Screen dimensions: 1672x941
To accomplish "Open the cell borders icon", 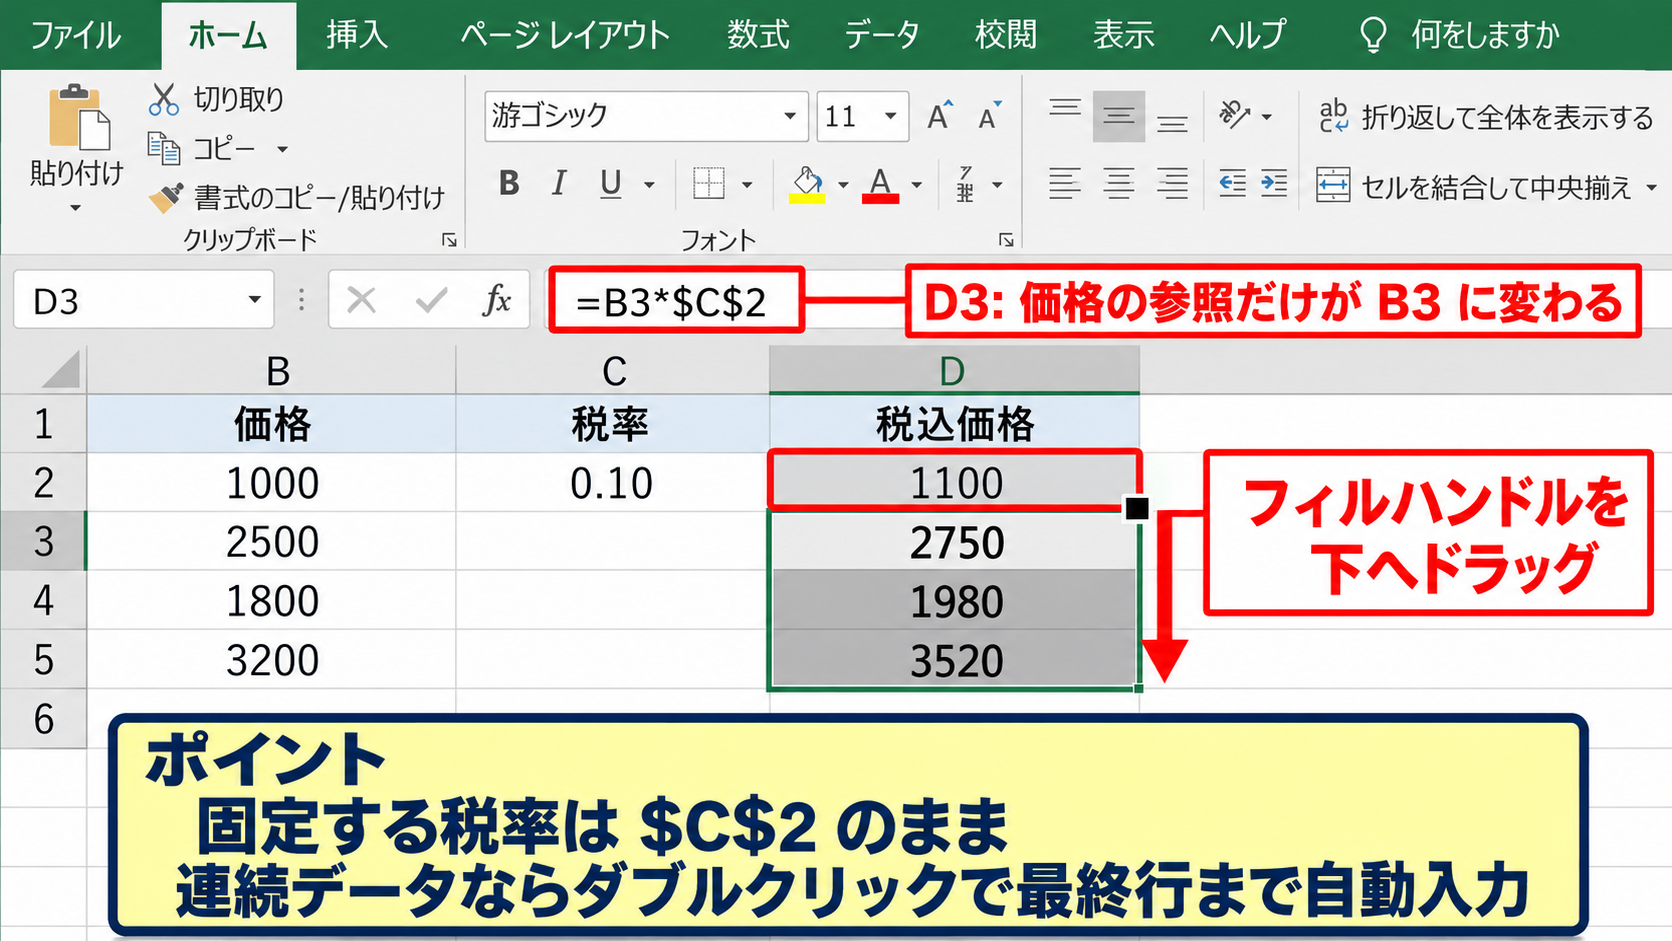I will tap(709, 184).
